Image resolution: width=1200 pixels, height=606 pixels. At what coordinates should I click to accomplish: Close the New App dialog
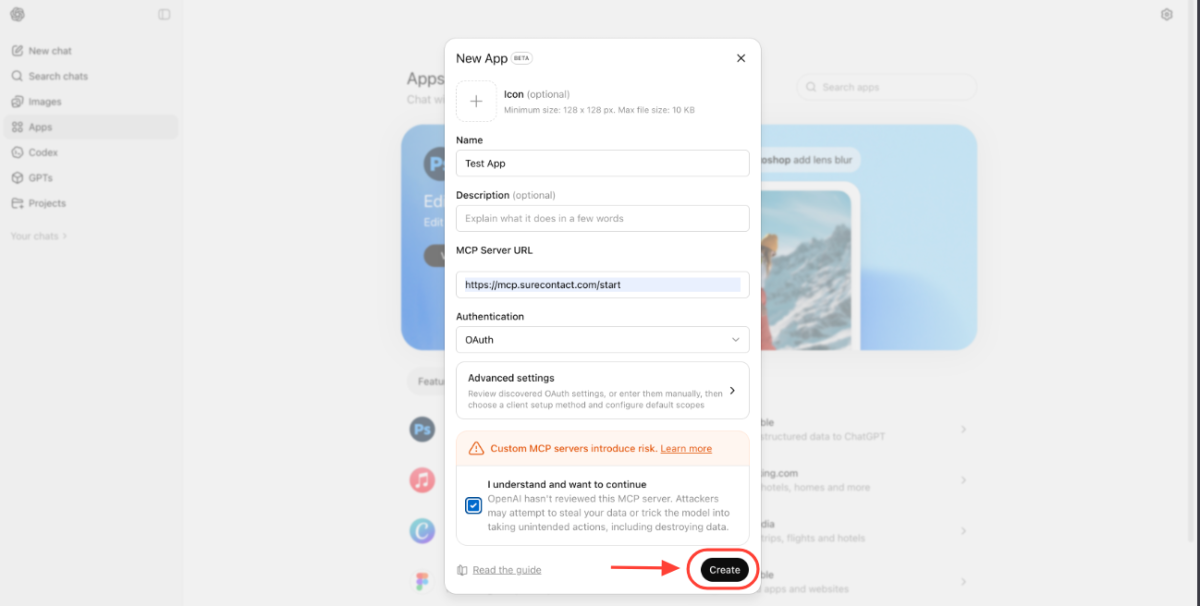(741, 58)
